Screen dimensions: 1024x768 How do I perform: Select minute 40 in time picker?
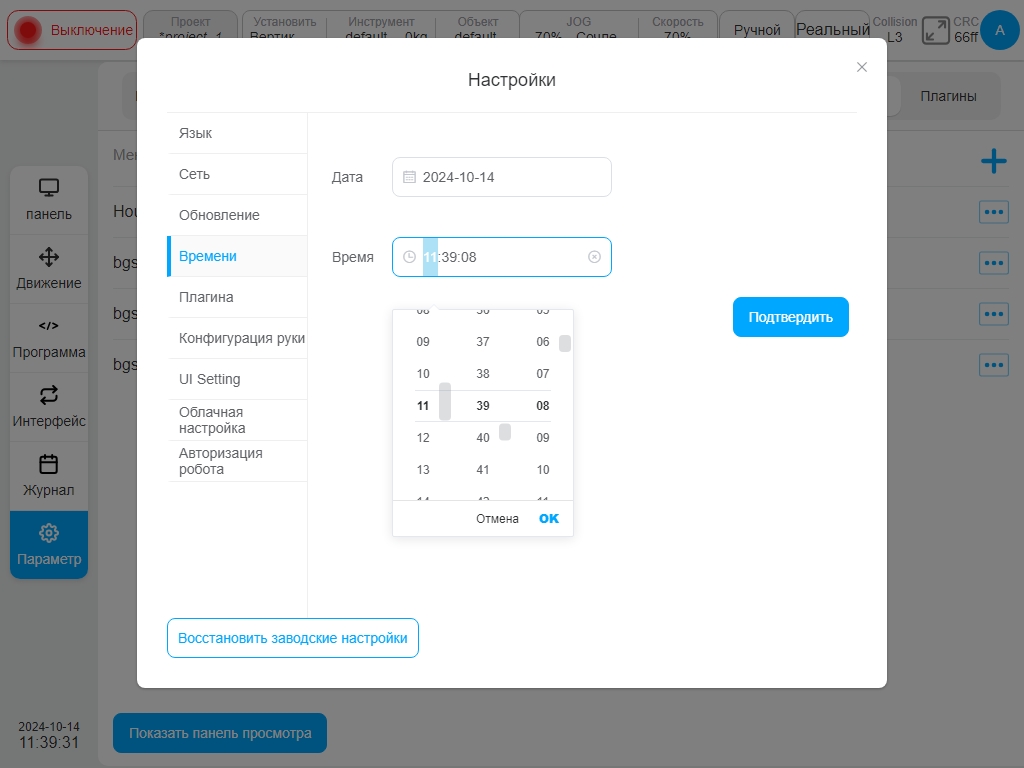pos(483,438)
